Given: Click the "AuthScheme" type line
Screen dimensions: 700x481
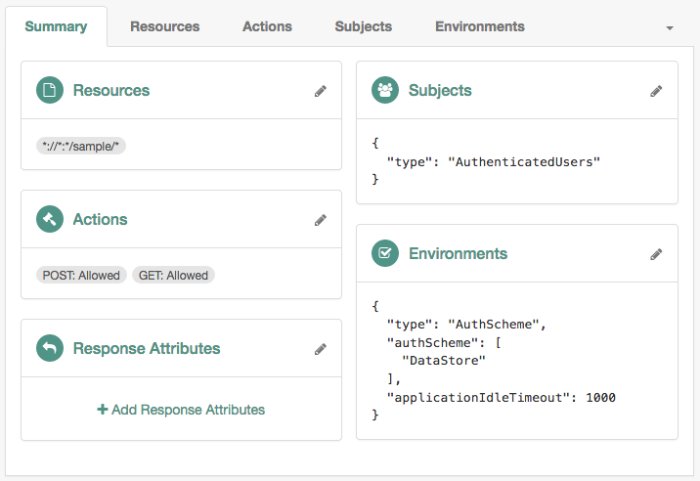Looking at the screenshot, I should pyautogui.click(x=467, y=325).
